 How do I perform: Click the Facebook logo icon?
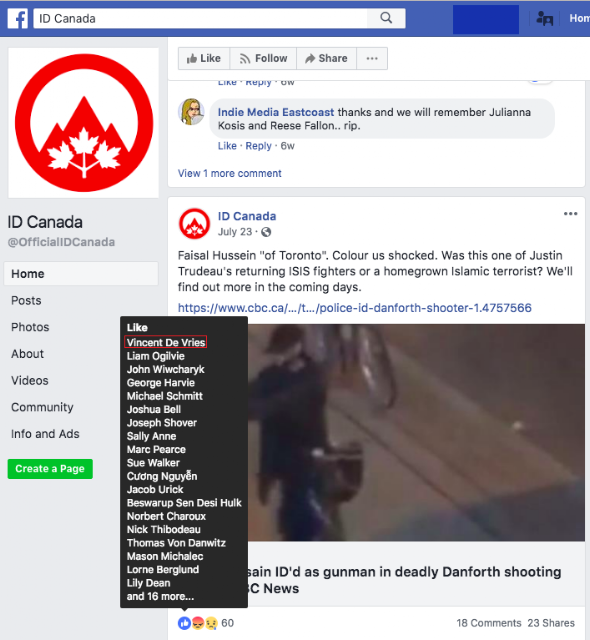17,18
